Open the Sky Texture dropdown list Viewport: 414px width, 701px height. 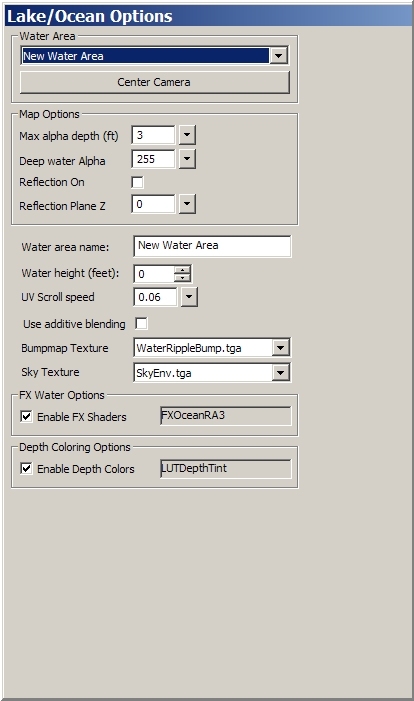click(281, 372)
